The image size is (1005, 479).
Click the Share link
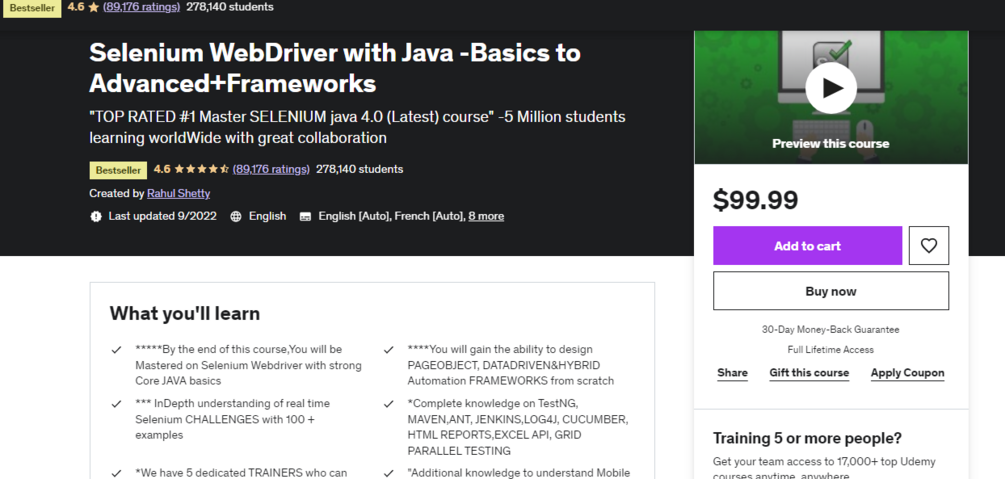732,373
